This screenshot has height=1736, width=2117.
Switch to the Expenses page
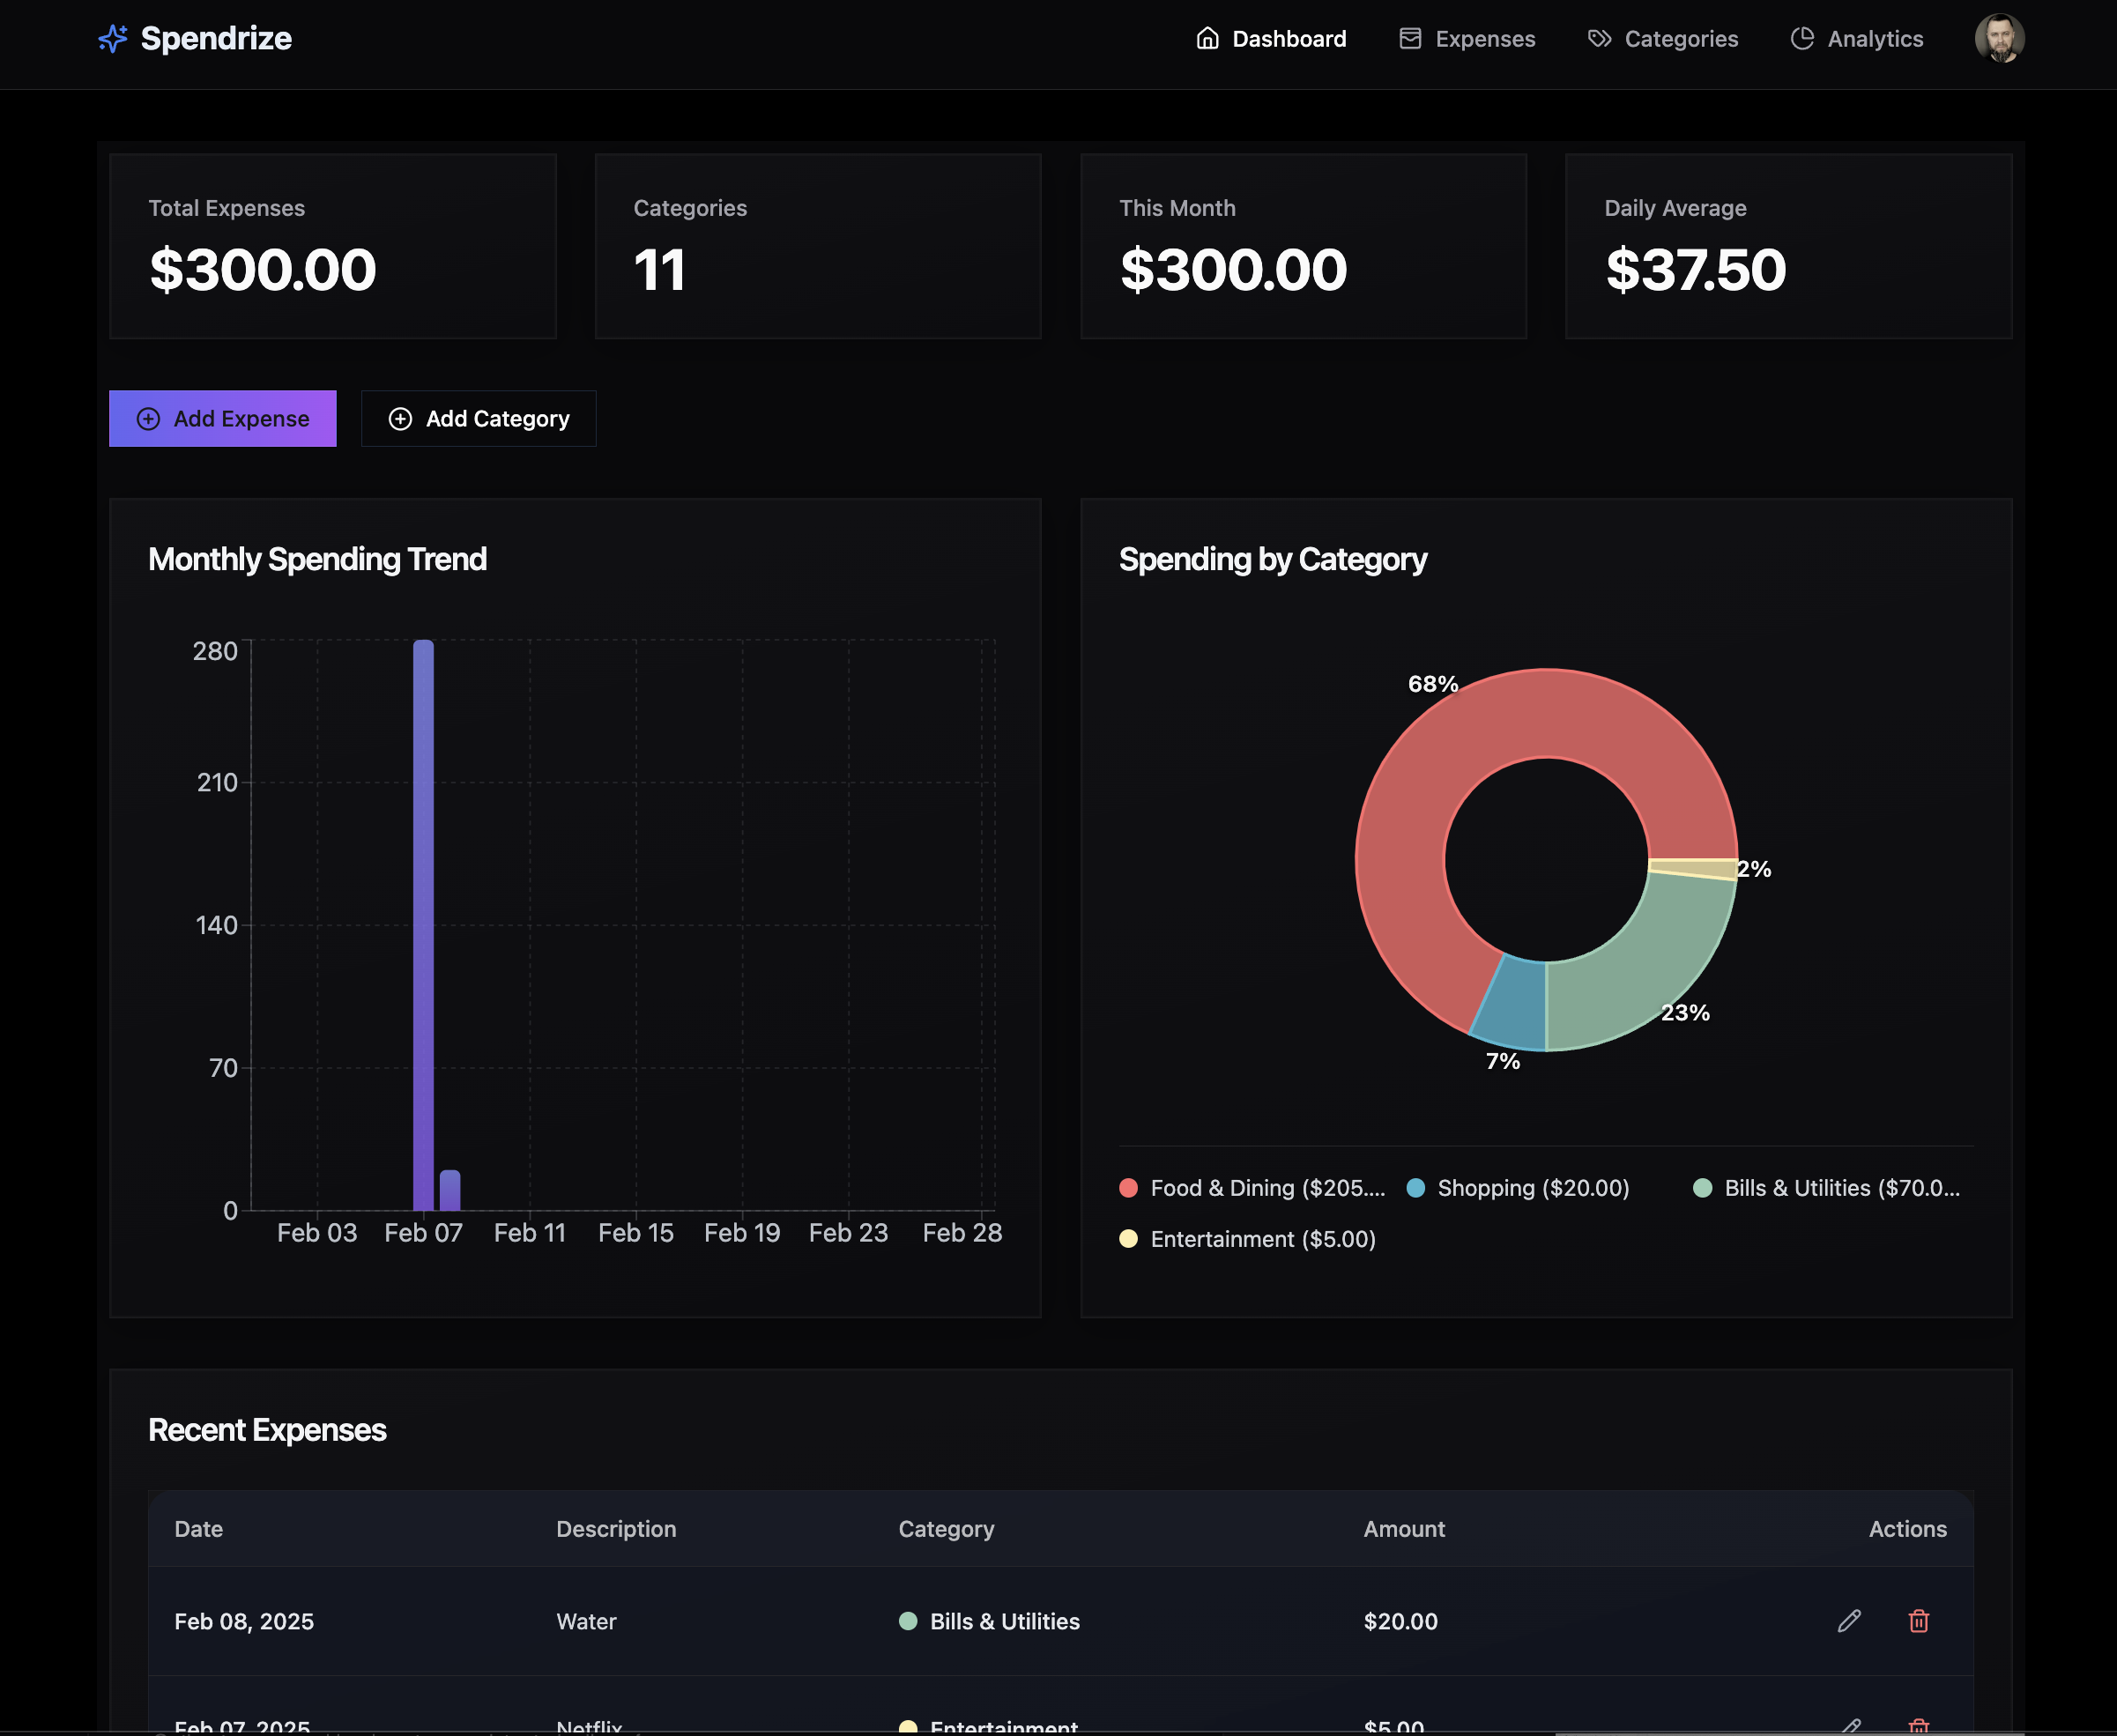coord(1485,38)
